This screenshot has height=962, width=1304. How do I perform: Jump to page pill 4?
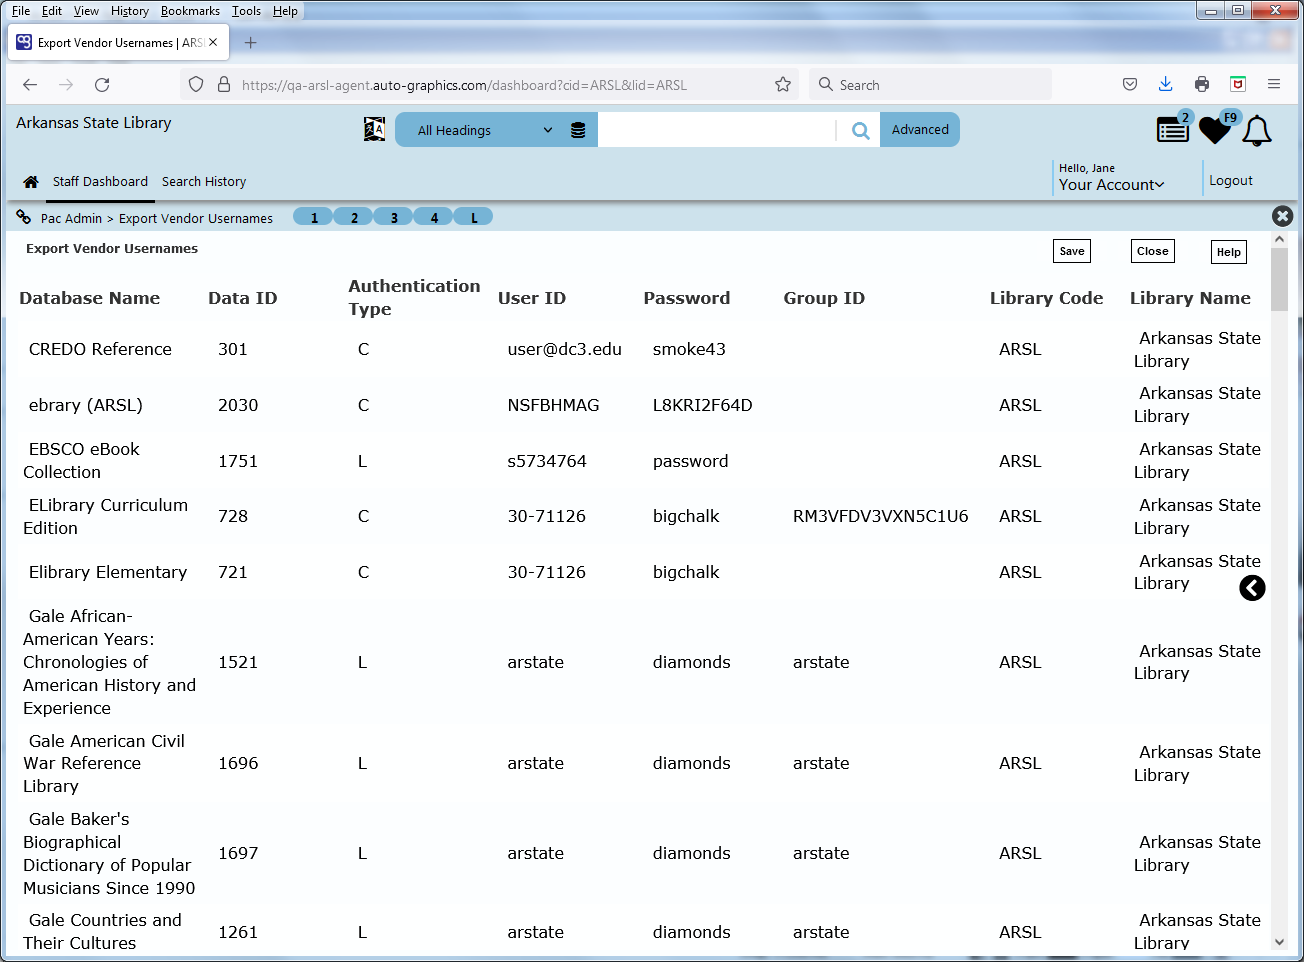click(x=434, y=217)
